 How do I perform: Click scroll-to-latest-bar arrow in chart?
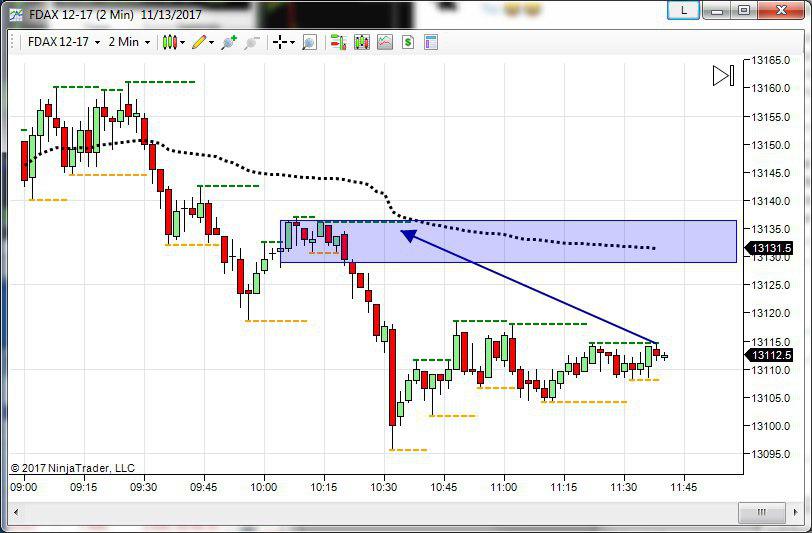(723, 76)
